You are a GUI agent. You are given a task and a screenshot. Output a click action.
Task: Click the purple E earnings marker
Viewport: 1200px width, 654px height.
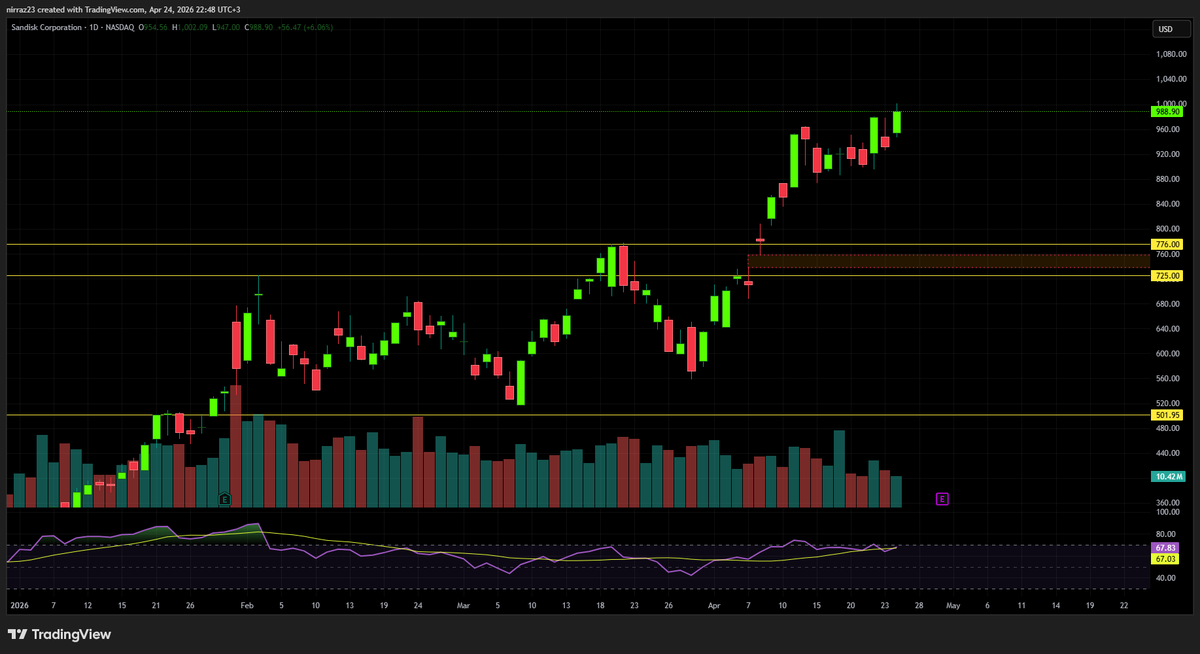(941, 498)
